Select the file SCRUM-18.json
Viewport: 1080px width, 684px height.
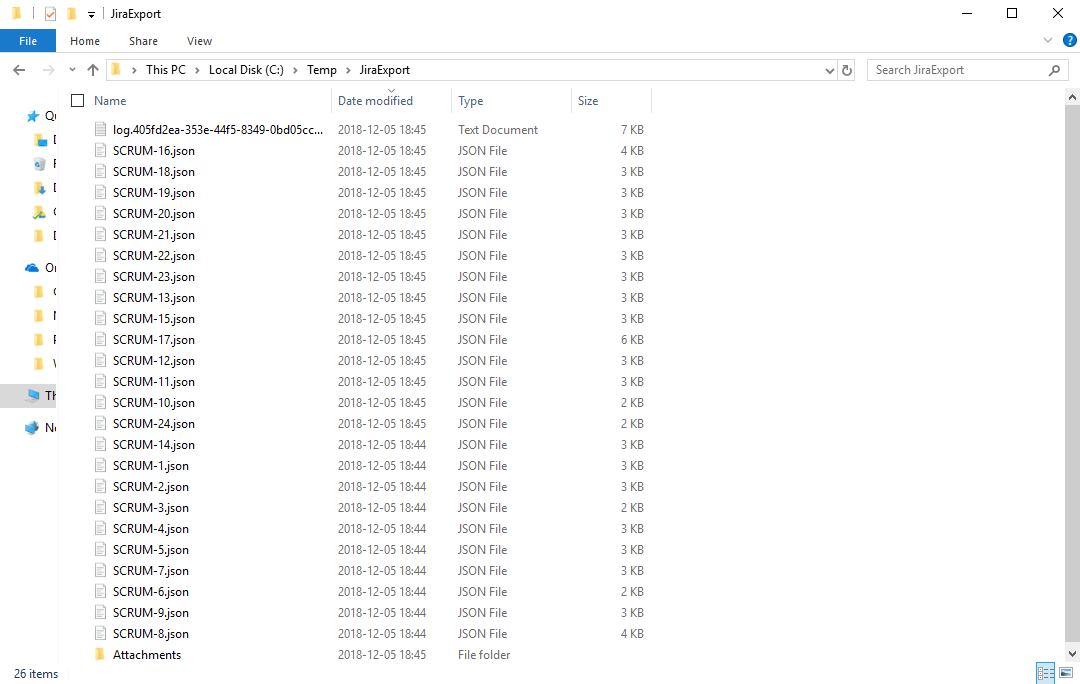[154, 172]
